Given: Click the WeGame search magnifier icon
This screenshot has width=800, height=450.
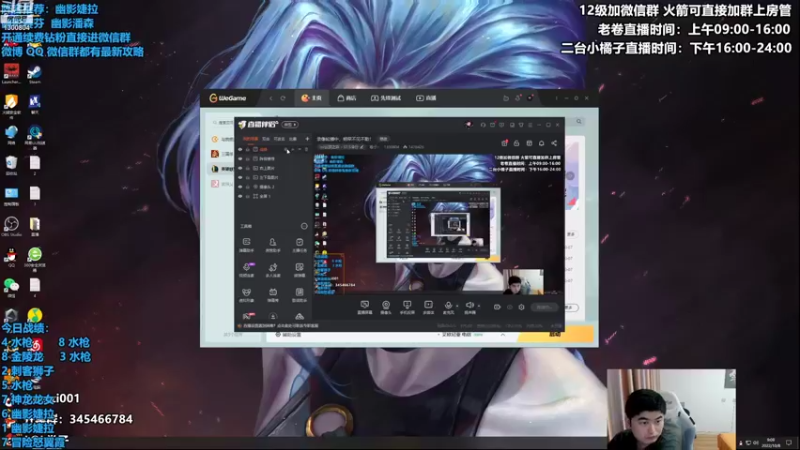Looking at the screenshot, I should 579,121.
